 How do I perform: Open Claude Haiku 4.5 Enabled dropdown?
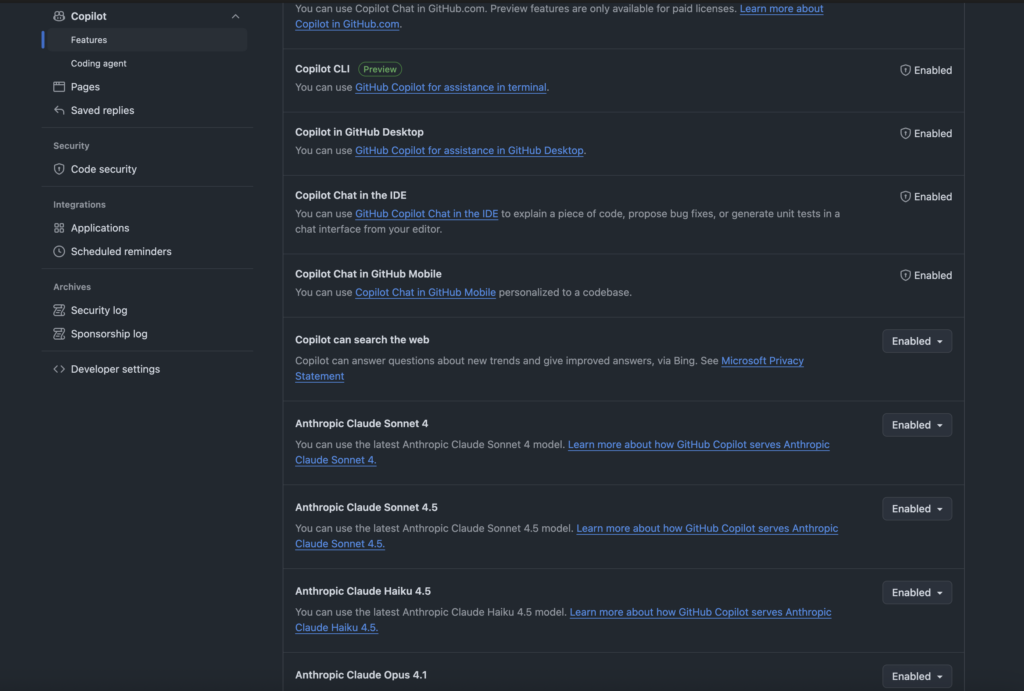coord(916,593)
